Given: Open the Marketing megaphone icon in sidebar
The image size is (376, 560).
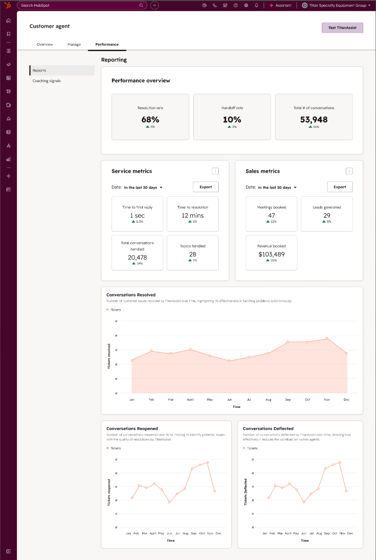Looking at the screenshot, I should coord(9,64).
